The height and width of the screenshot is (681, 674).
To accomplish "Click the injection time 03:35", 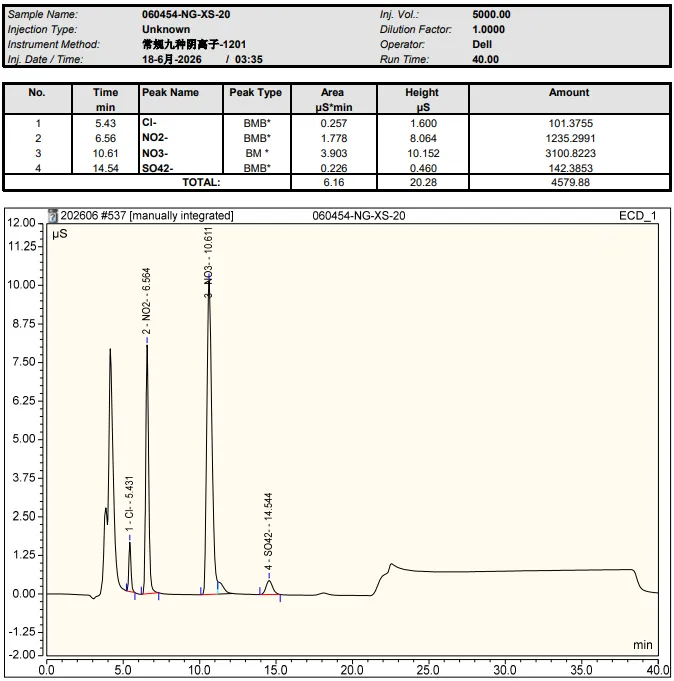I will tap(248, 60).
